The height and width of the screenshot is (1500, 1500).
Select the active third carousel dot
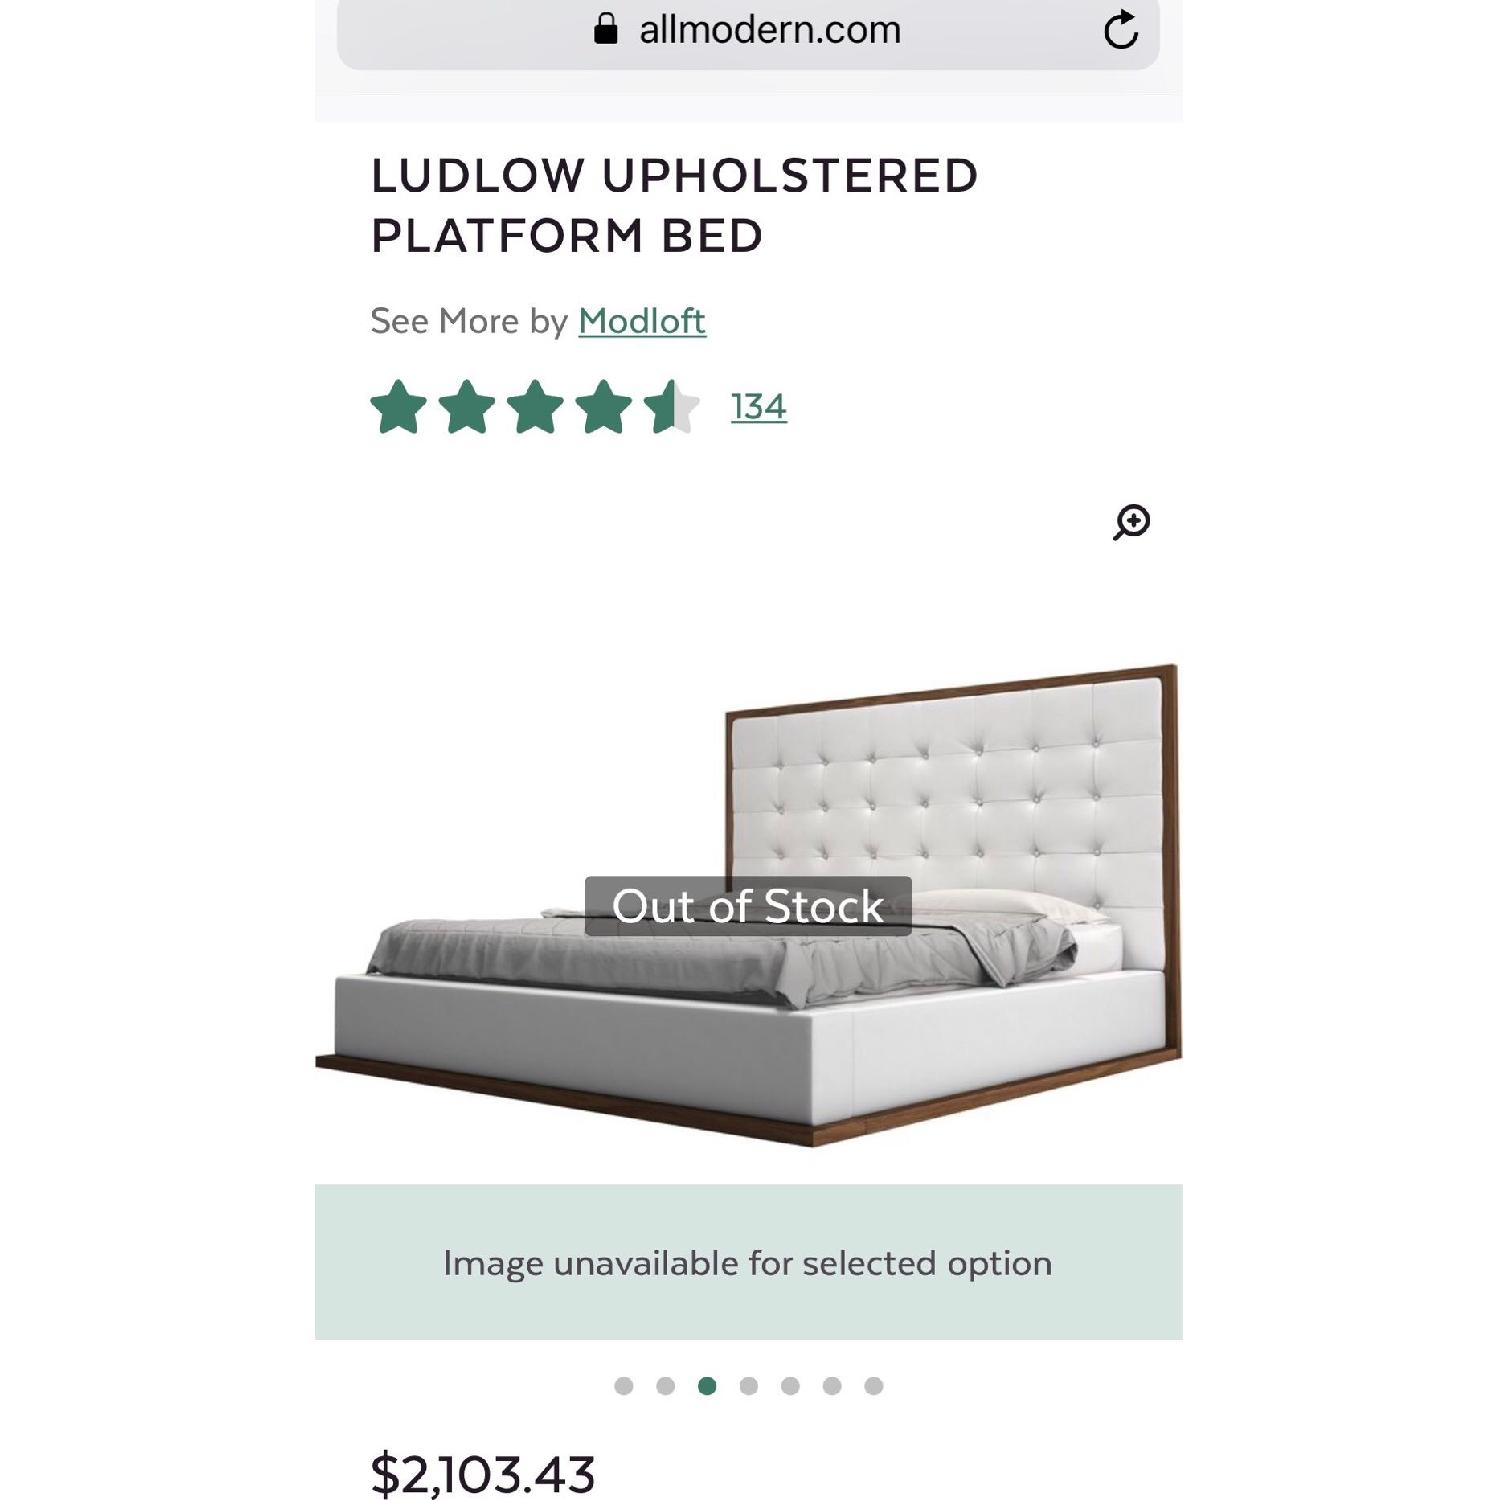coord(707,1387)
